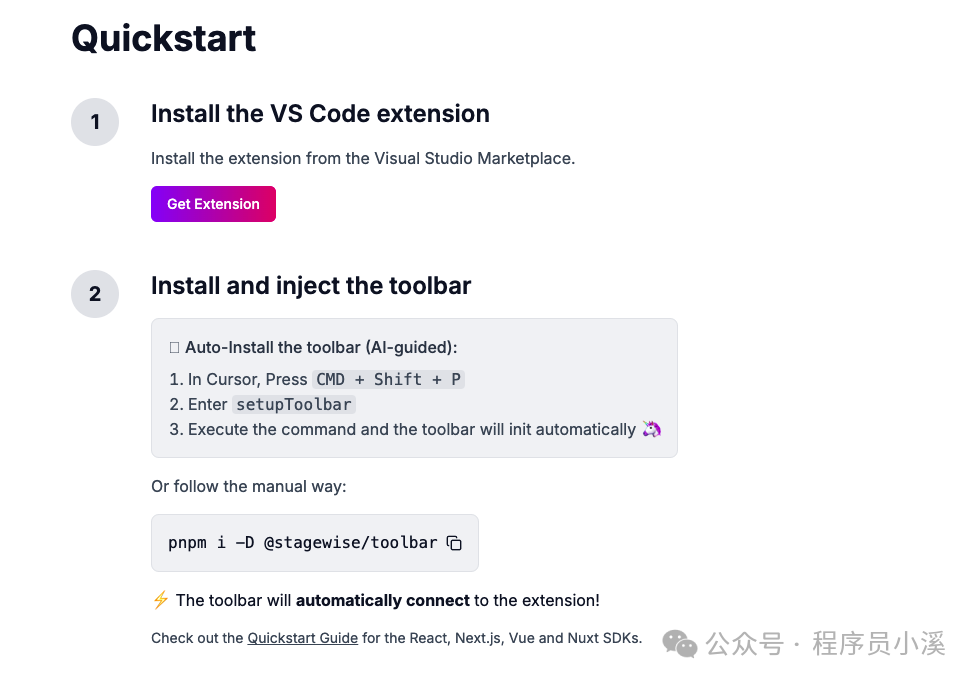Click the 'Auto-Install the toolbar (AI-guided)' label
The width and height of the screenshot is (976, 682).
[321, 348]
